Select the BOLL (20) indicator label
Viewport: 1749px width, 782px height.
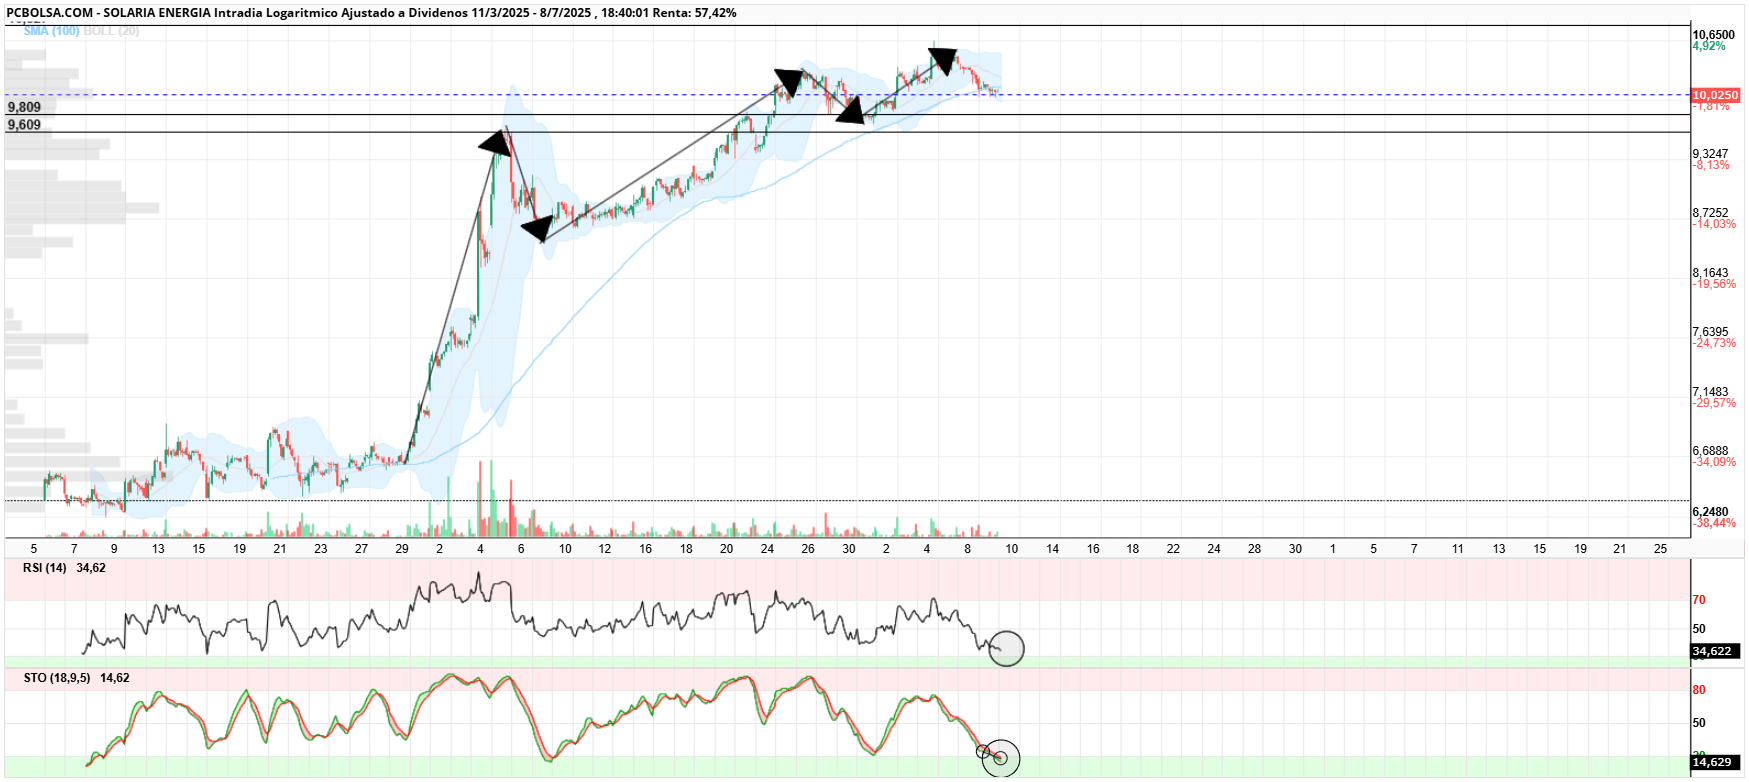point(112,31)
